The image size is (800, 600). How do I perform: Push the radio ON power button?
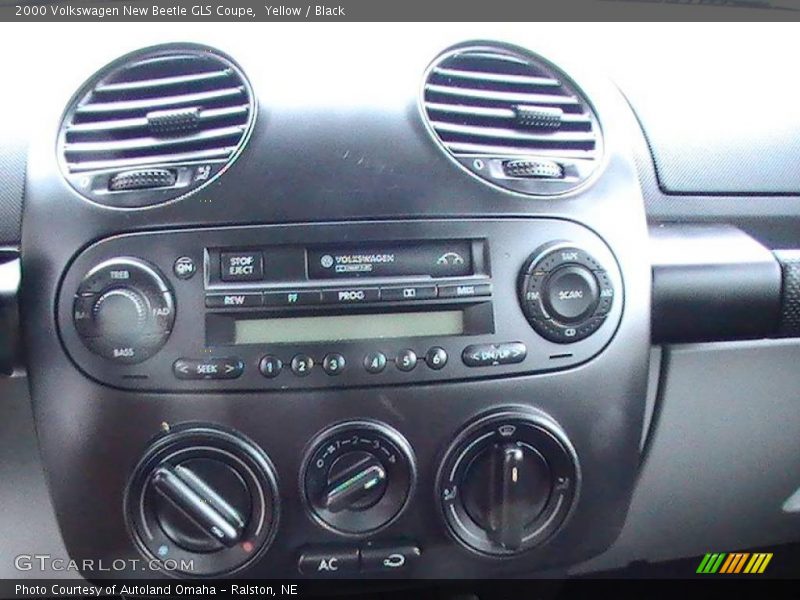(184, 267)
